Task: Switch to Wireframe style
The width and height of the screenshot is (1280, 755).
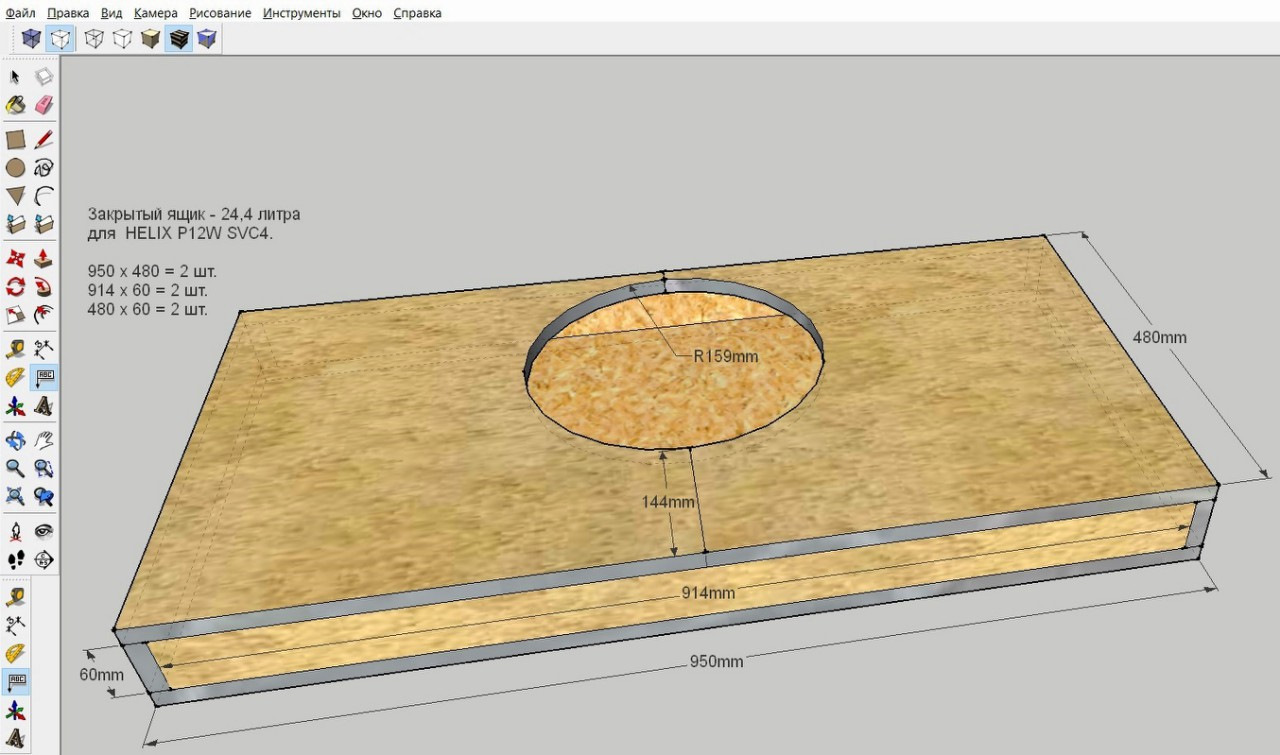Action: pyautogui.click(x=94, y=39)
